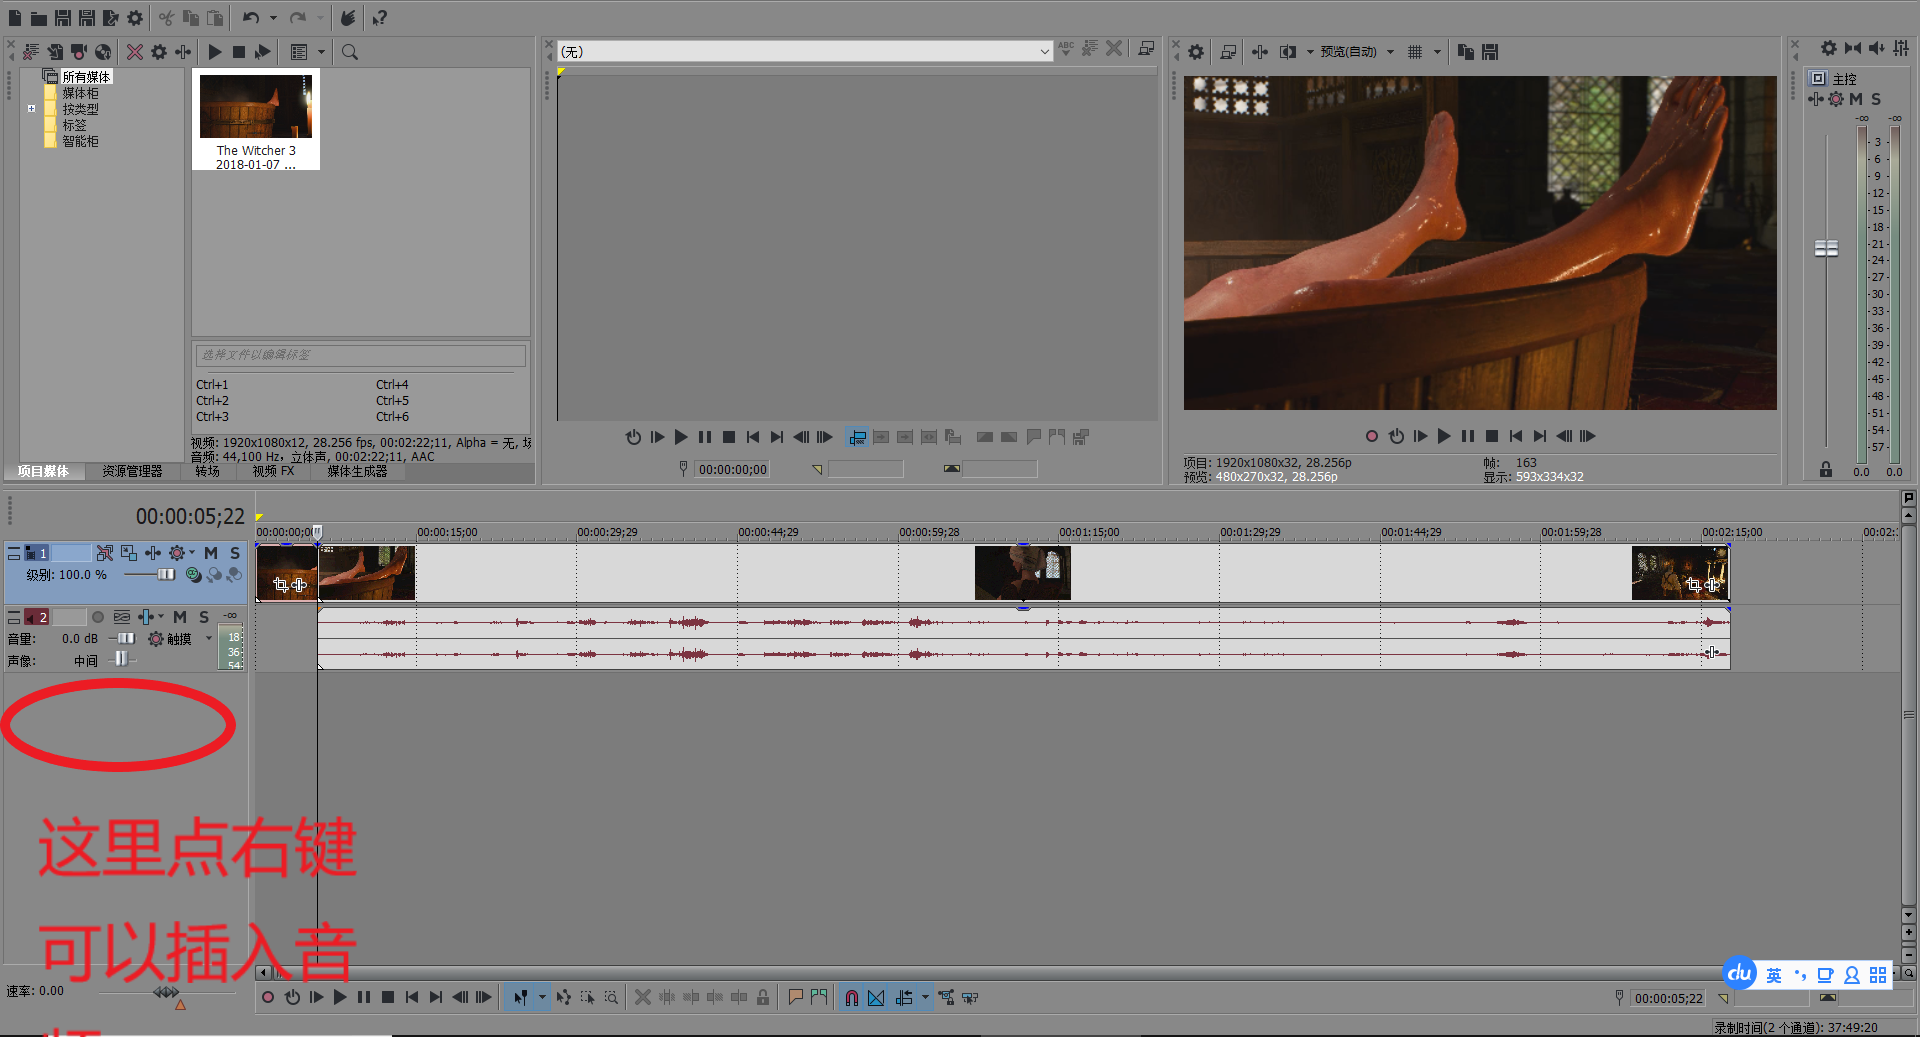Image resolution: width=1920 pixels, height=1037 pixels.
Task: Select the 所有媒体 tree item
Action: (86, 77)
